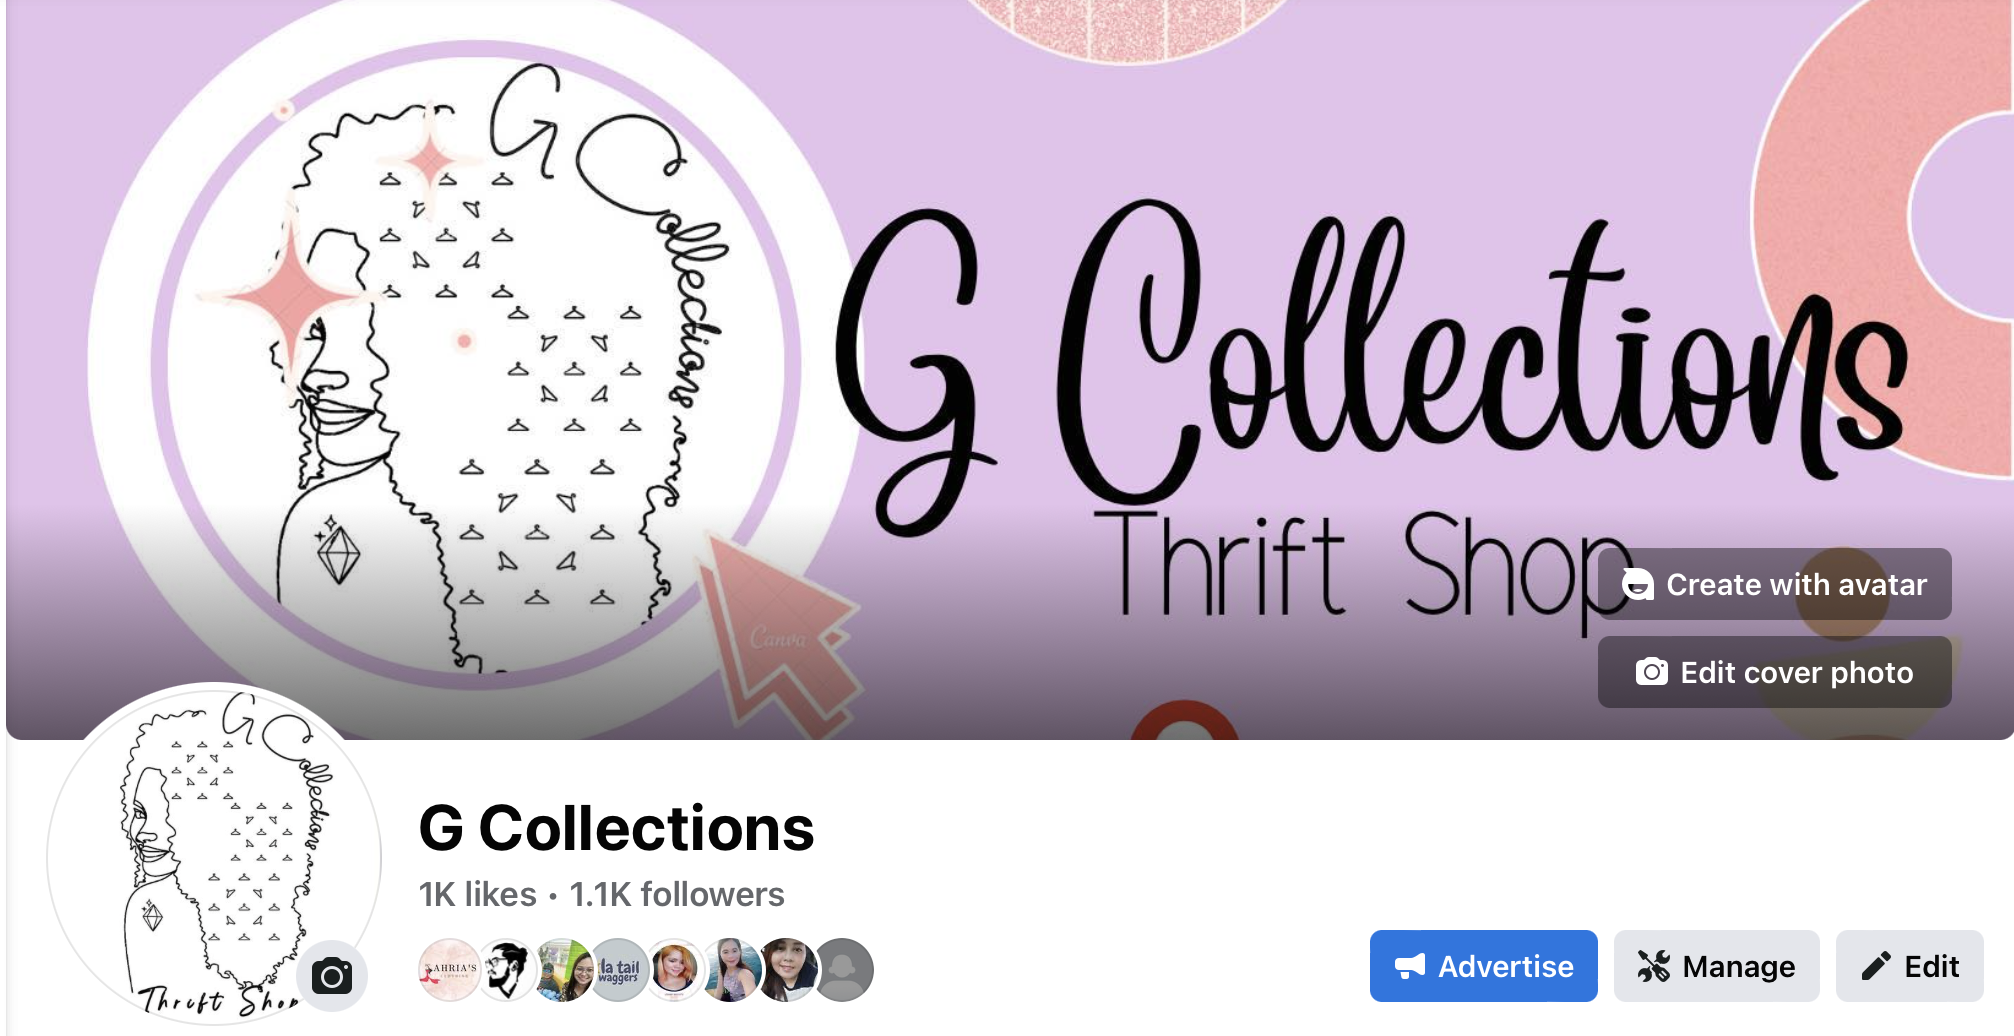Open the bearded man sketch follower avatar
This screenshot has height=1036, width=2014.
coord(508,970)
